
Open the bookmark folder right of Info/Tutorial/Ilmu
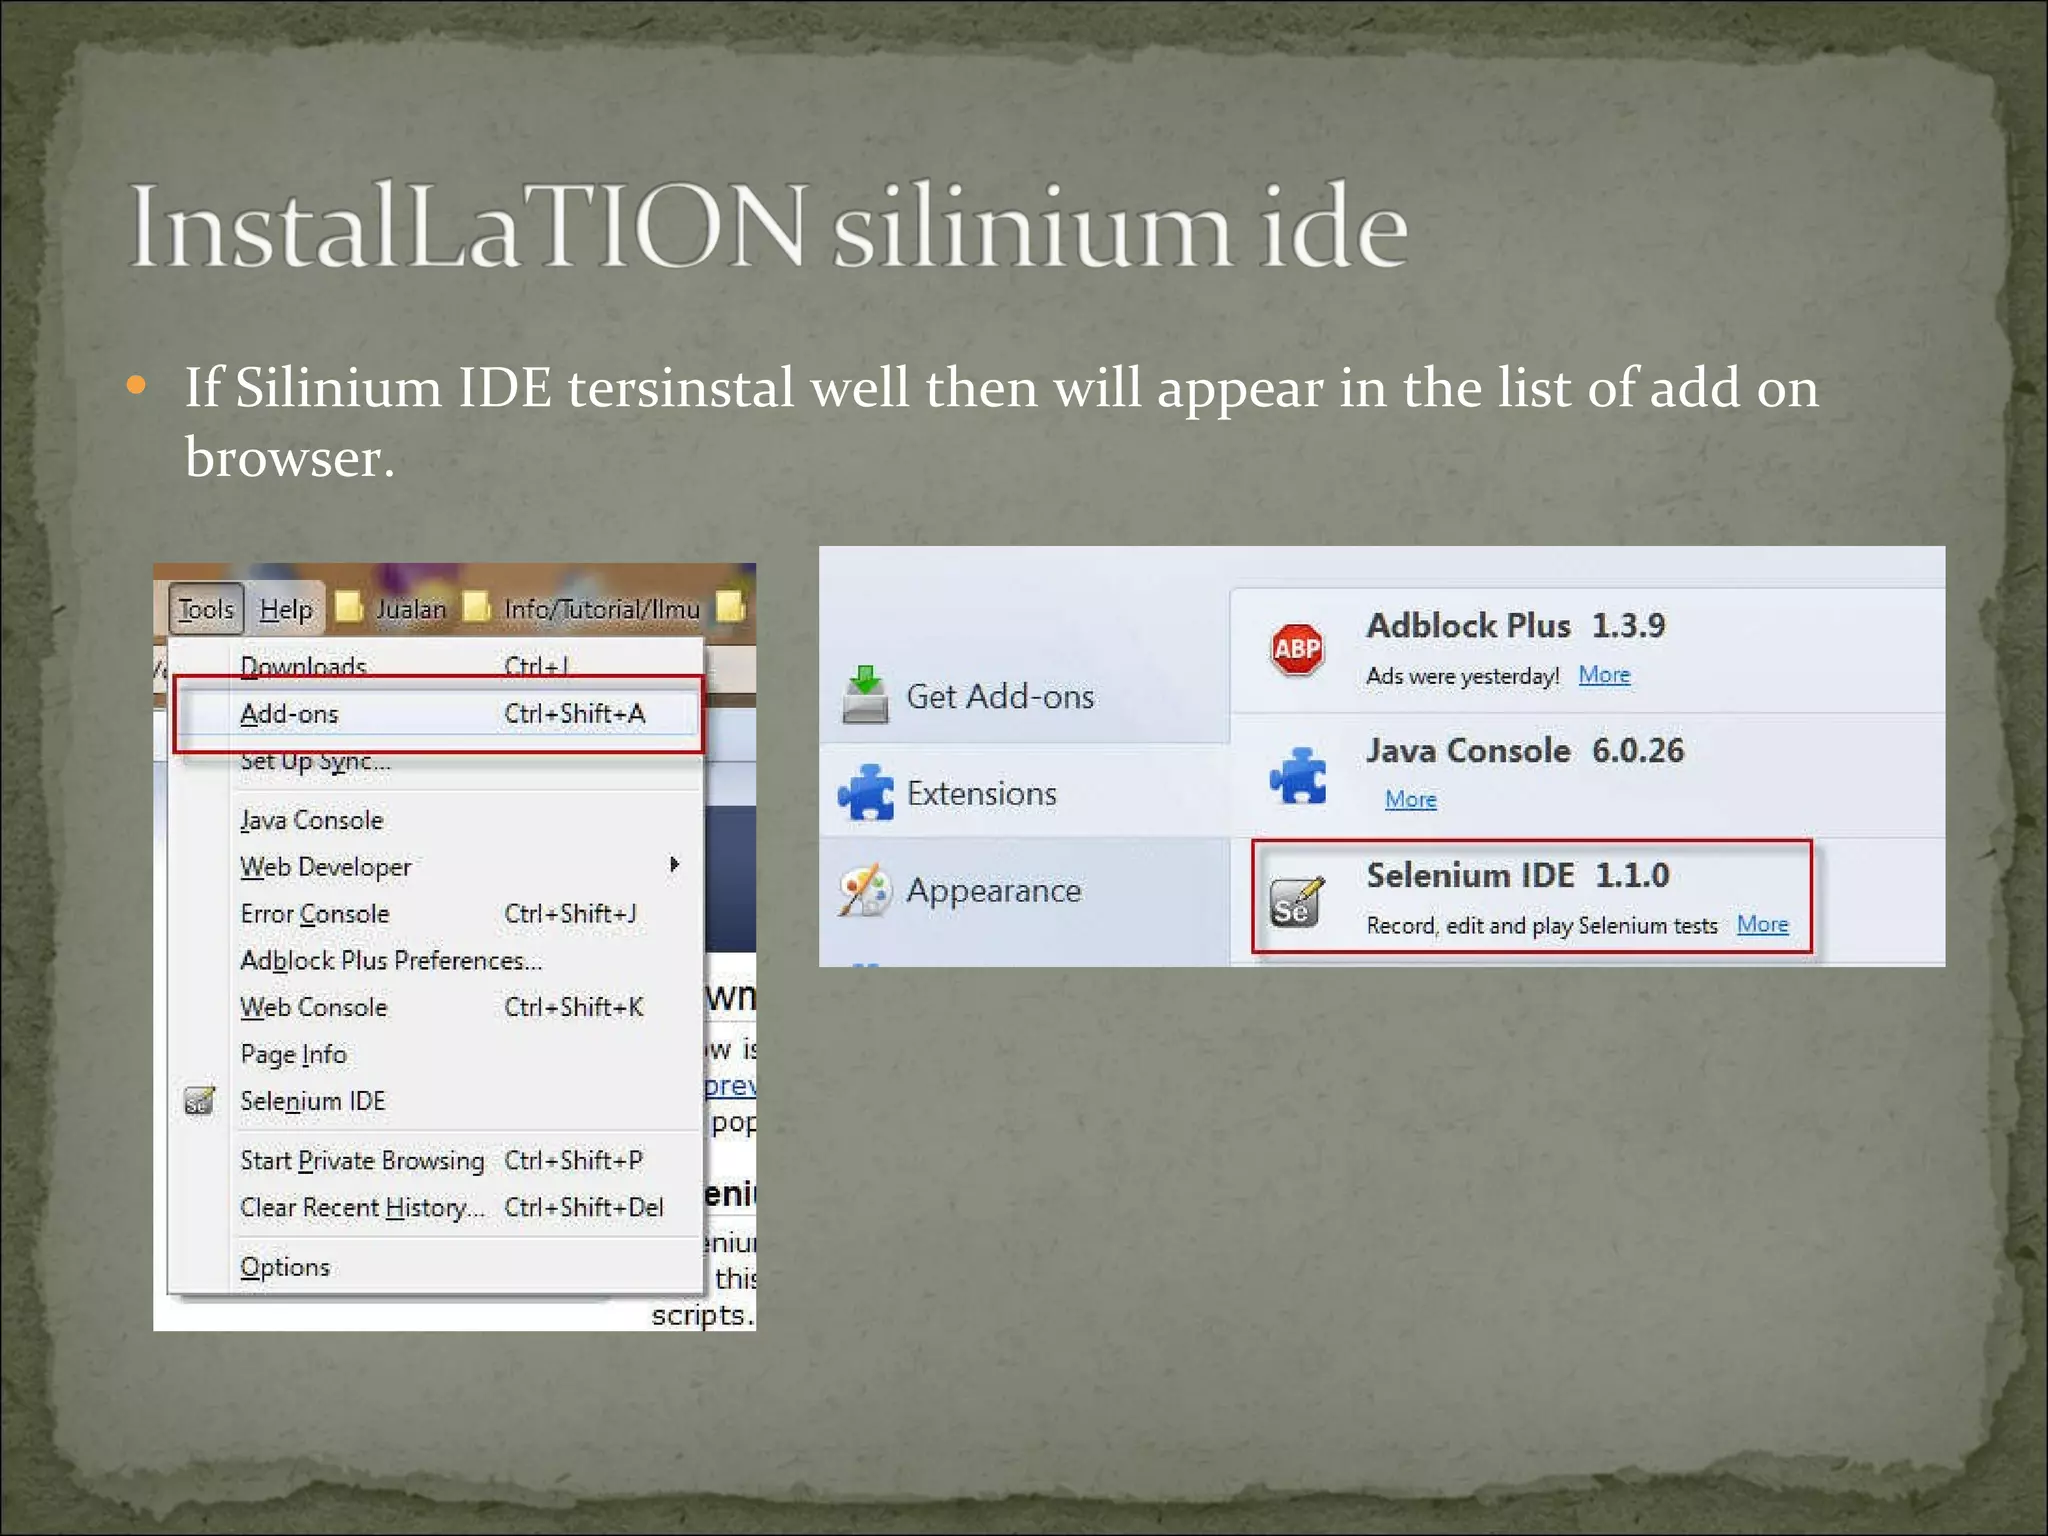731,606
